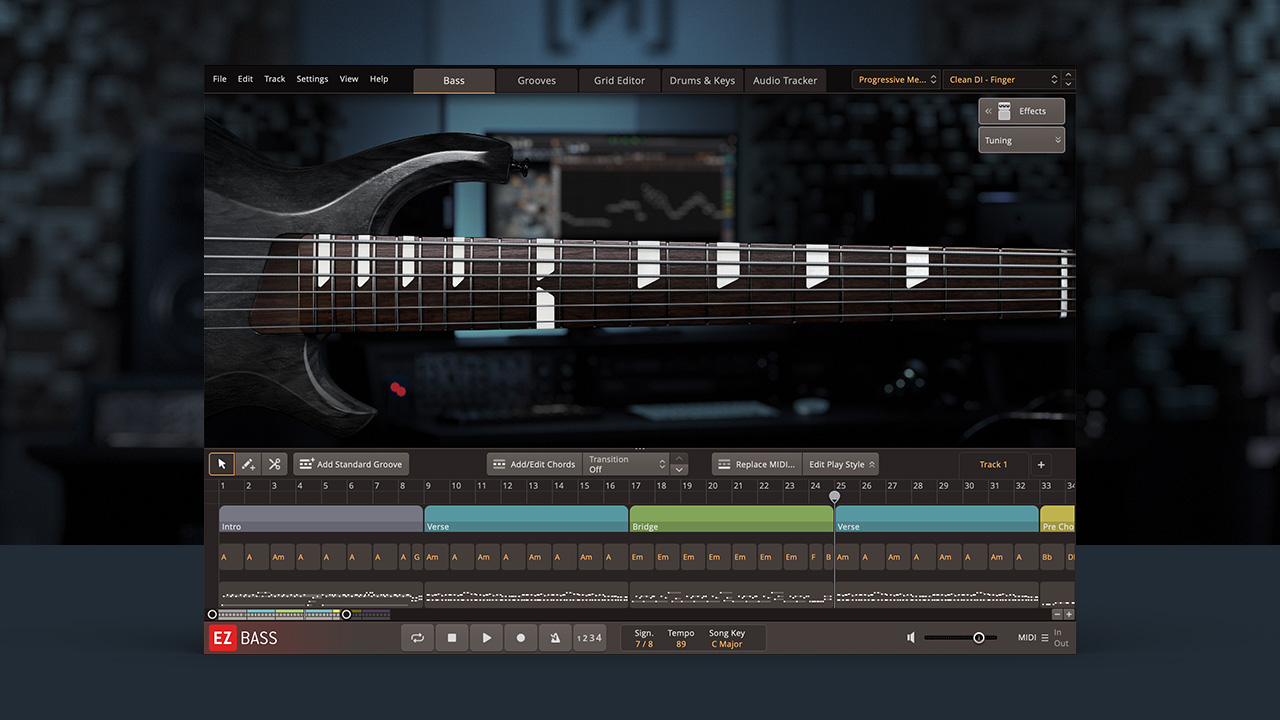Switch to the Drums & Keys tab
1280x720 pixels.
click(702, 81)
